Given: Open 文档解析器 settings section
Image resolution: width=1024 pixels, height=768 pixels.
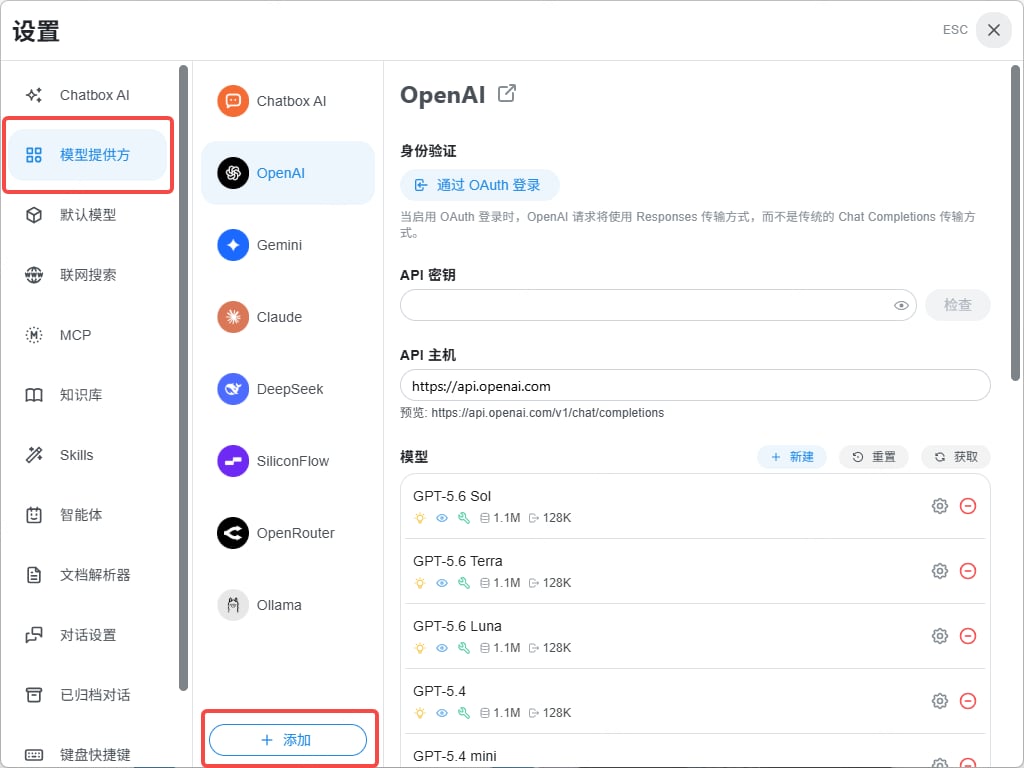Looking at the screenshot, I should [88, 575].
